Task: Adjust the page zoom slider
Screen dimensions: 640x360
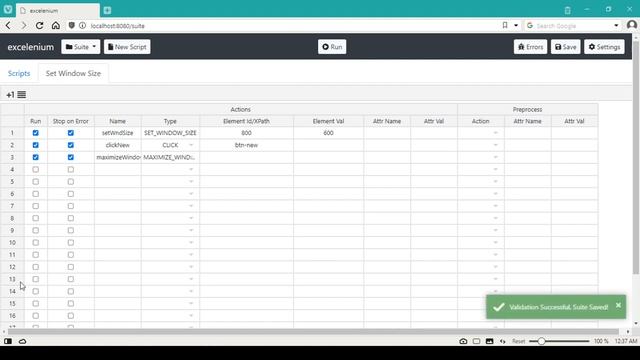Action: point(541,341)
